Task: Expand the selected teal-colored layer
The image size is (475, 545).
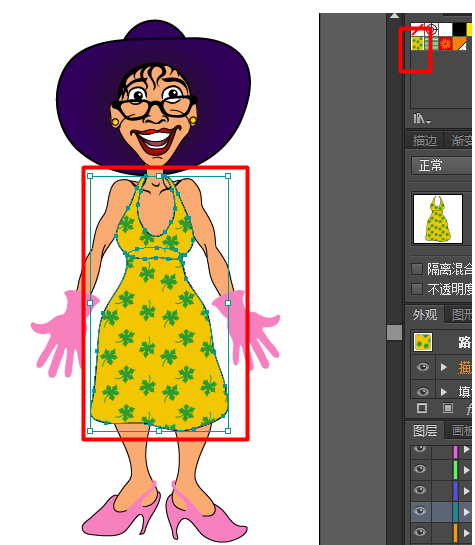Action: (467, 512)
